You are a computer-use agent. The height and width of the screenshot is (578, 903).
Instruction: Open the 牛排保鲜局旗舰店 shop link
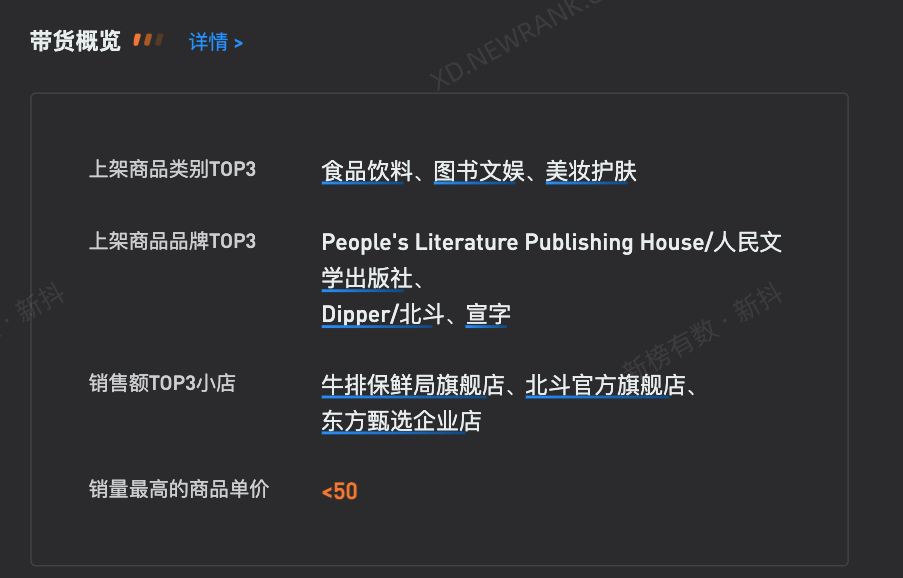(412, 385)
